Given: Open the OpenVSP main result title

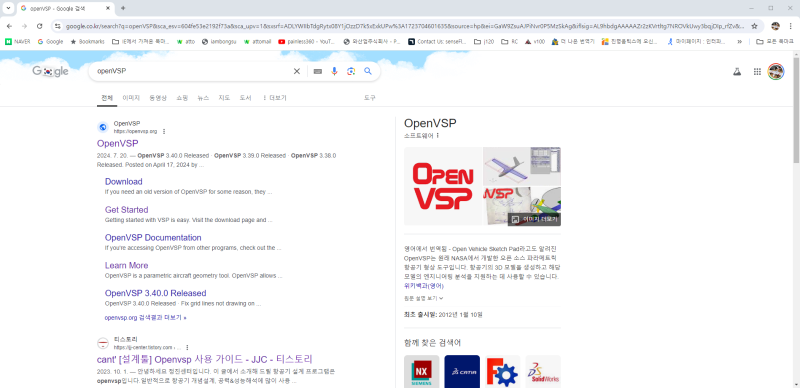Looking at the screenshot, I should (x=117, y=143).
